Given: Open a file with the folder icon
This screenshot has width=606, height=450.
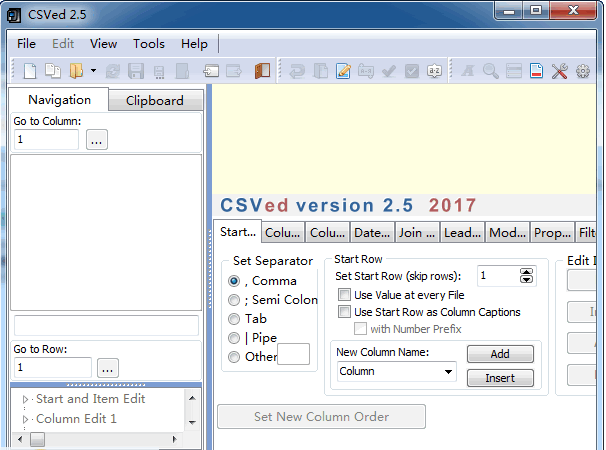Looking at the screenshot, I should [x=76, y=71].
